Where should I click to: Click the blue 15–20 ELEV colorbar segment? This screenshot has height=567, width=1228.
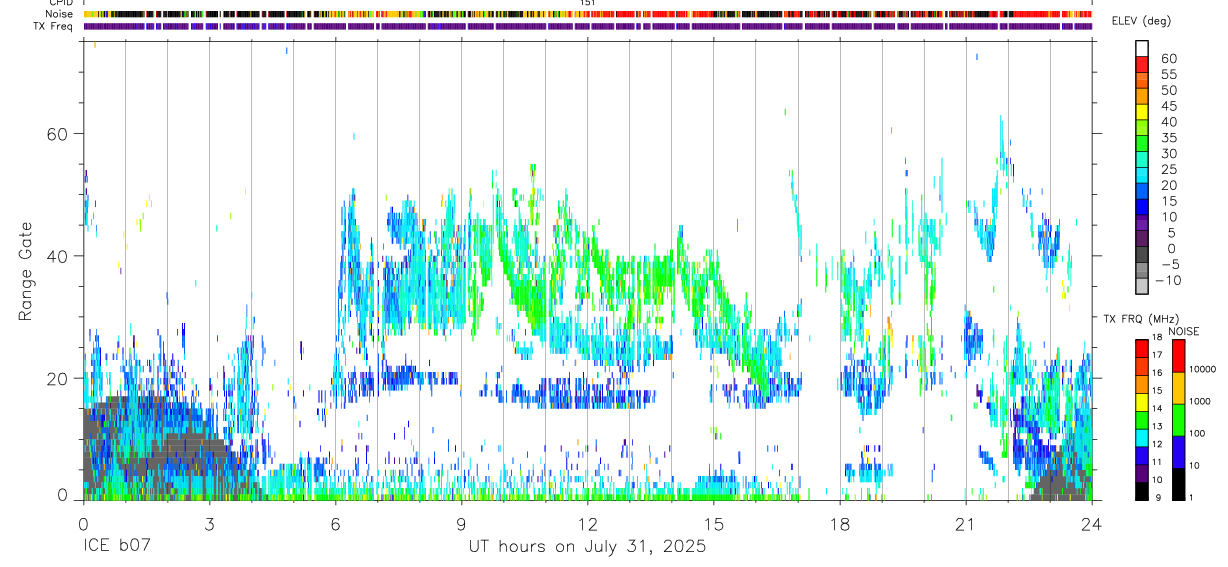coord(1142,192)
